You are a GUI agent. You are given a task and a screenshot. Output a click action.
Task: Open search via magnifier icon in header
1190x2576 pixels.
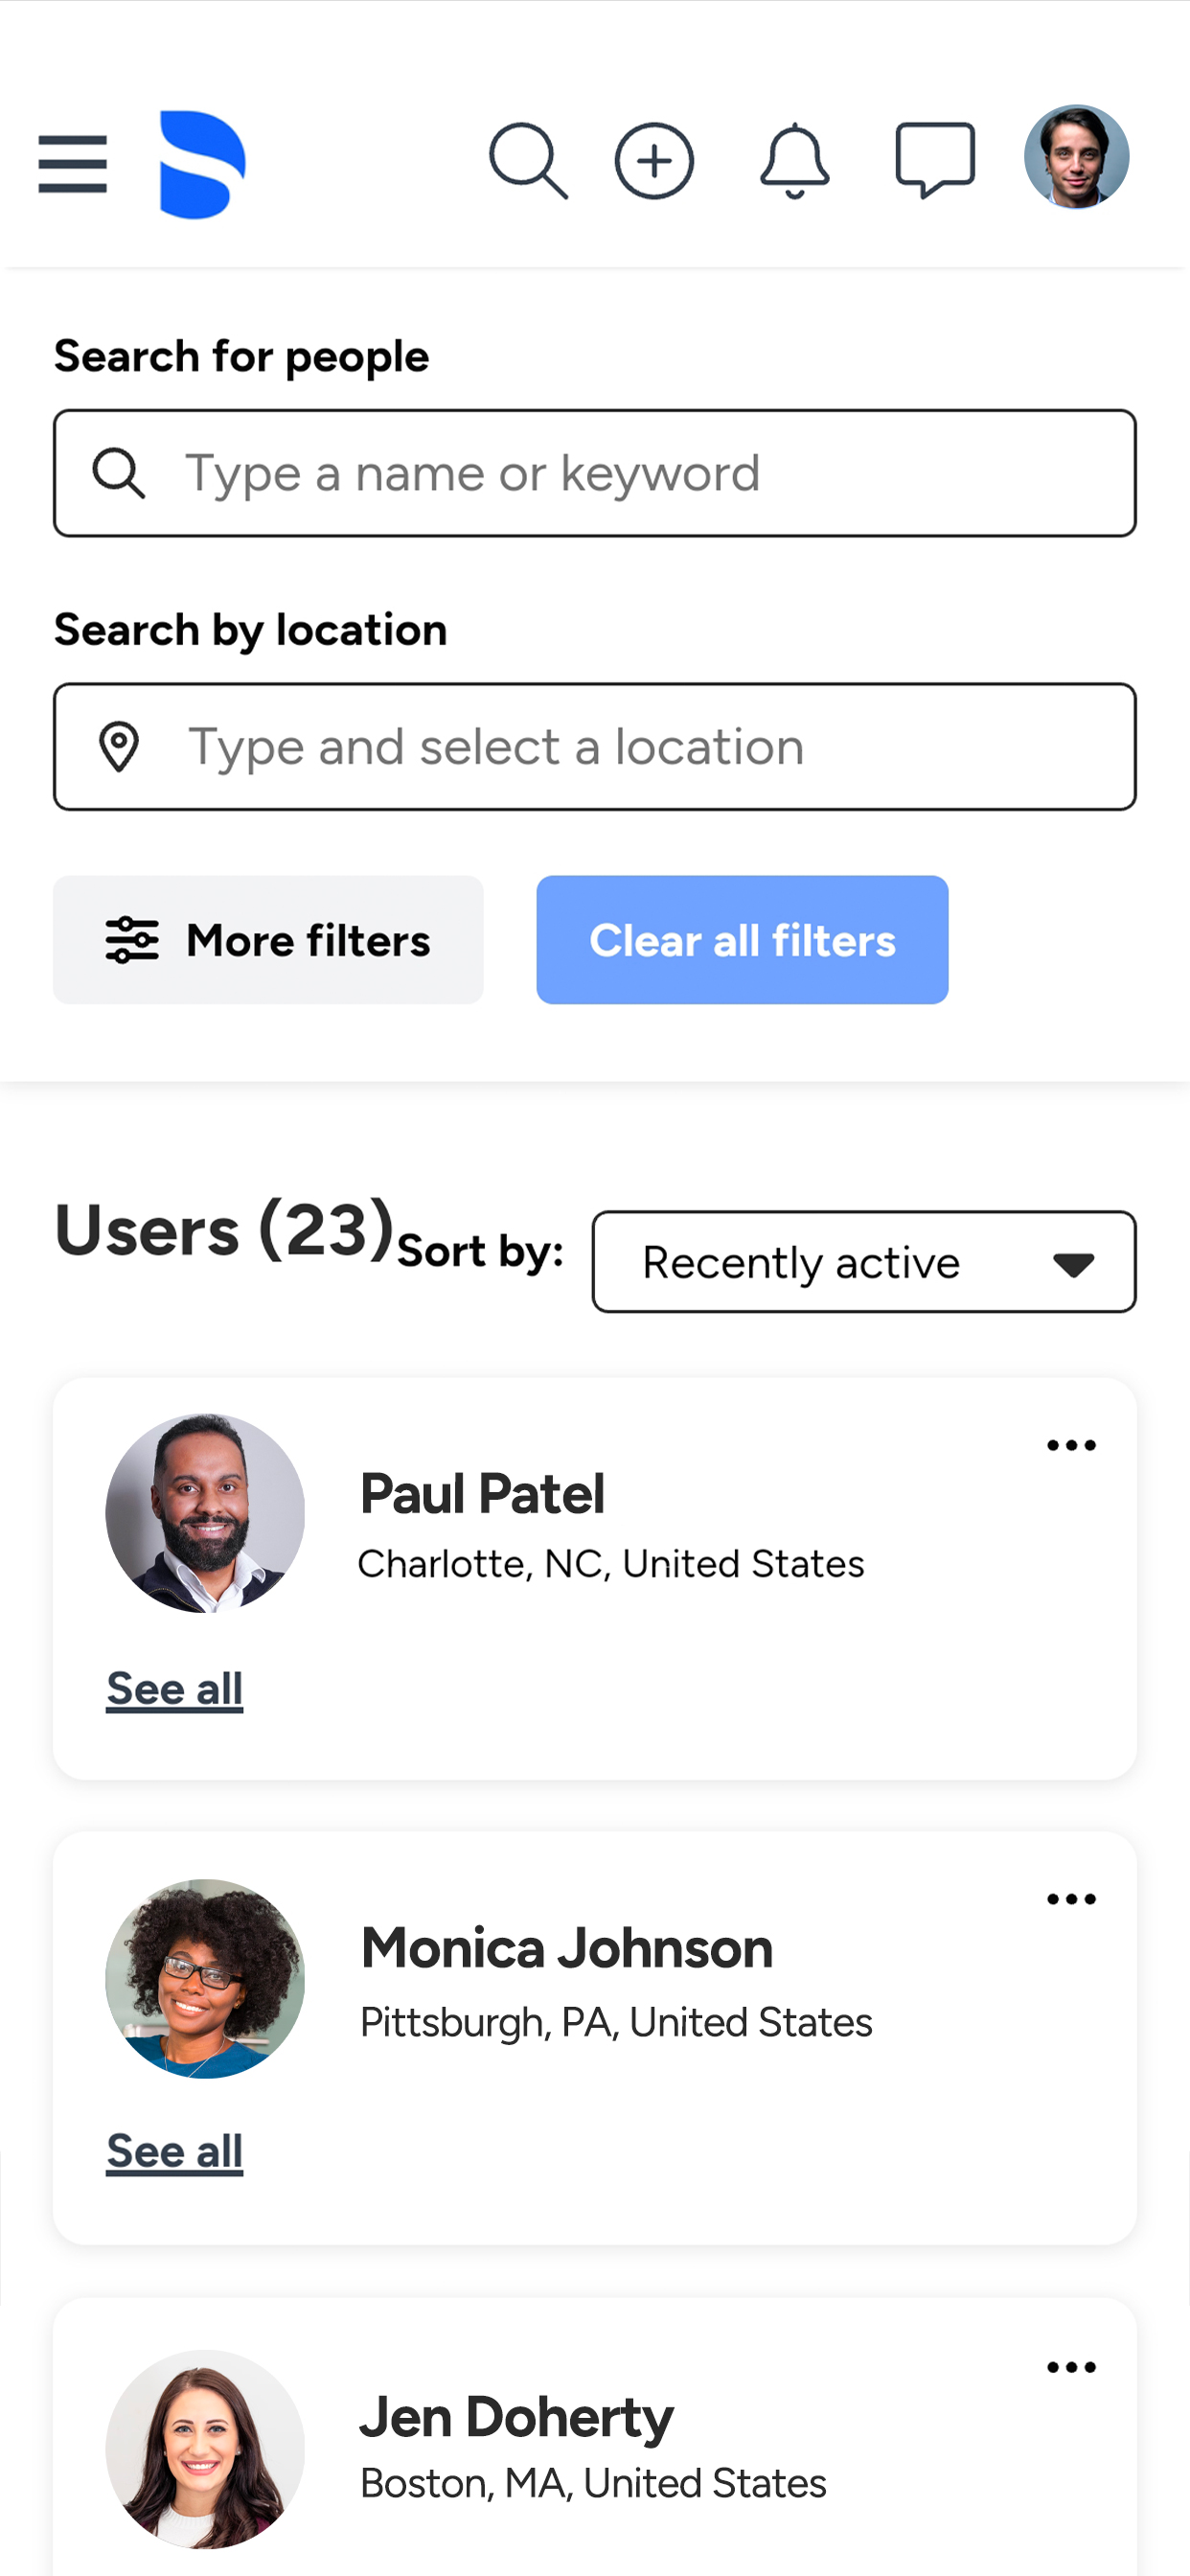pyautogui.click(x=528, y=161)
